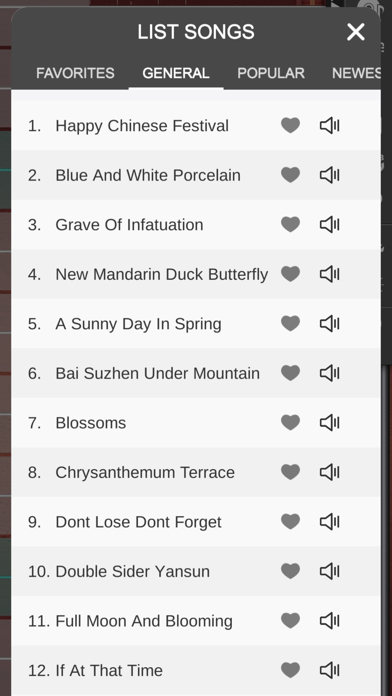Mark Full Moon And Blooming as favorite
The image size is (392, 696).
290,621
